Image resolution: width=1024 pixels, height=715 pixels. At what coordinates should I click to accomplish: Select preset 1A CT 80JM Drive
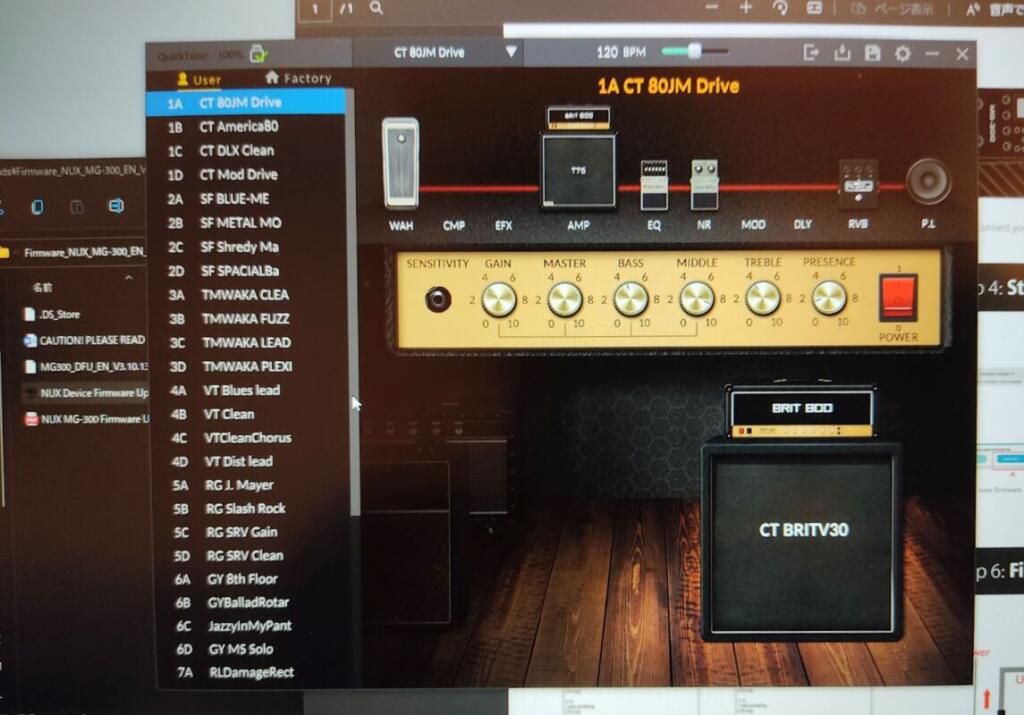point(246,103)
